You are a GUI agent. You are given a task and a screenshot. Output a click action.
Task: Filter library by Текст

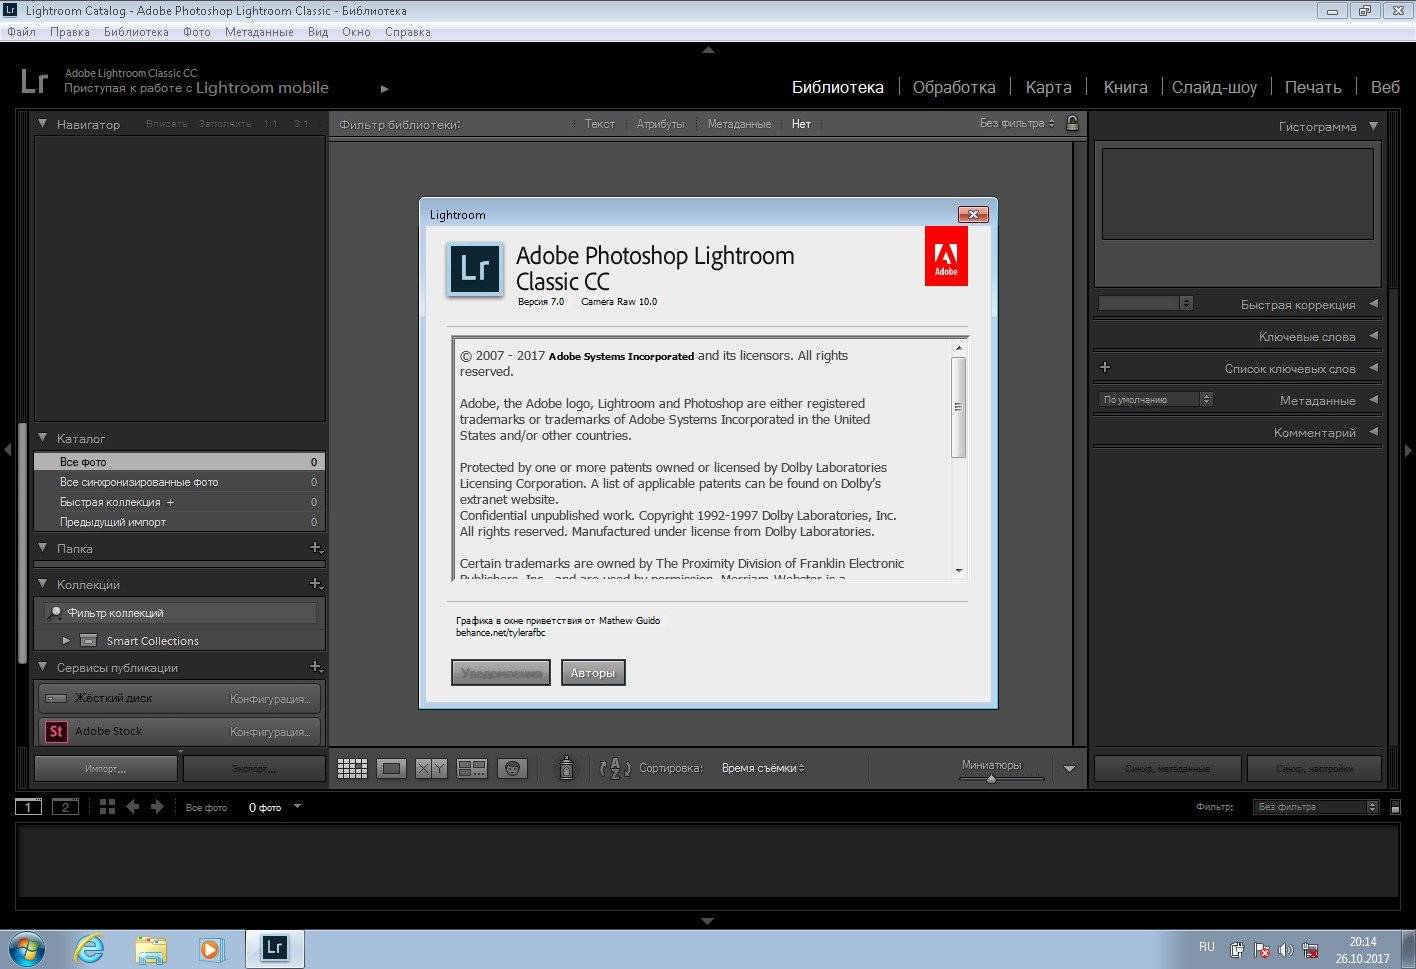point(600,124)
